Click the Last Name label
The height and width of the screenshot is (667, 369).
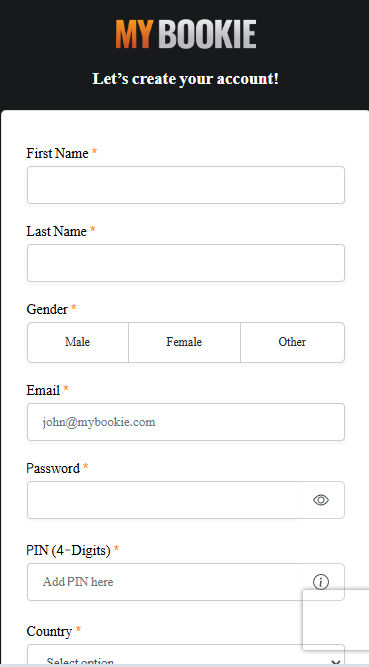point(57,231)
